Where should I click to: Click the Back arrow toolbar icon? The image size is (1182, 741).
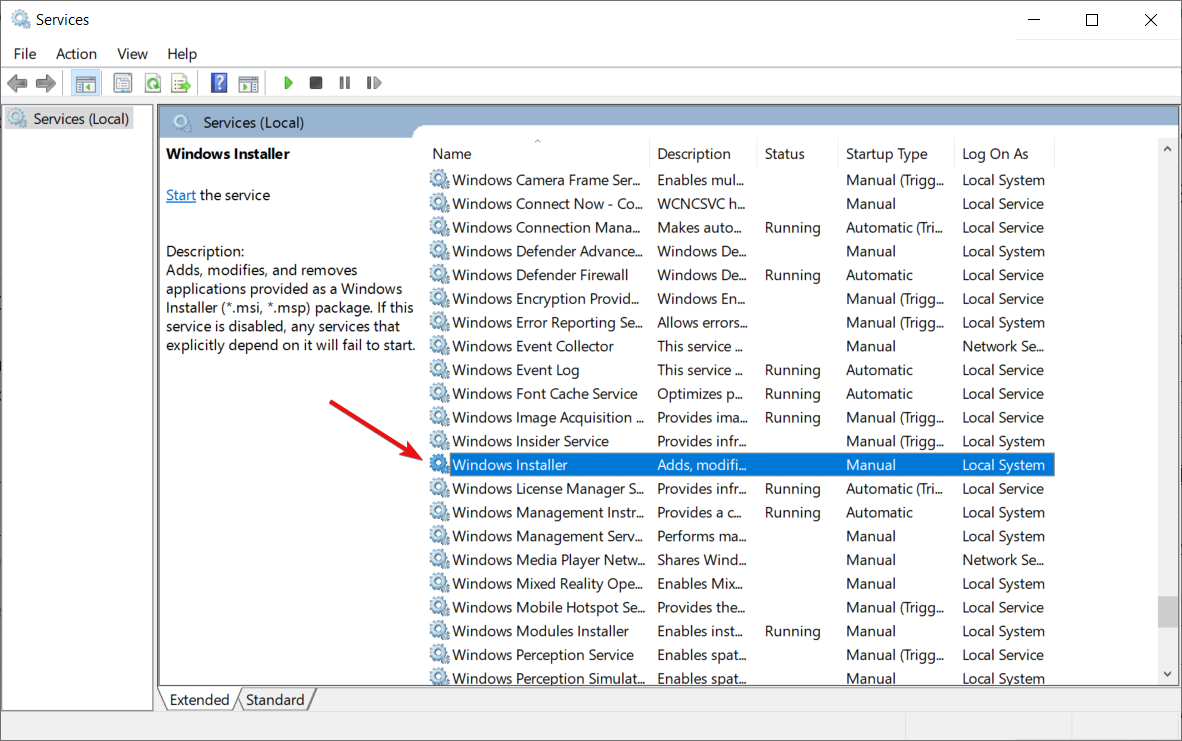point(17,83)
